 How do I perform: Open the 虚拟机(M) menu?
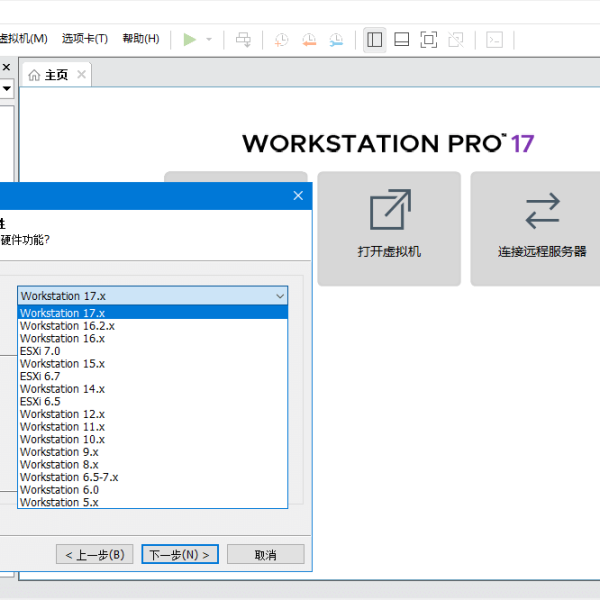(24, 39)
